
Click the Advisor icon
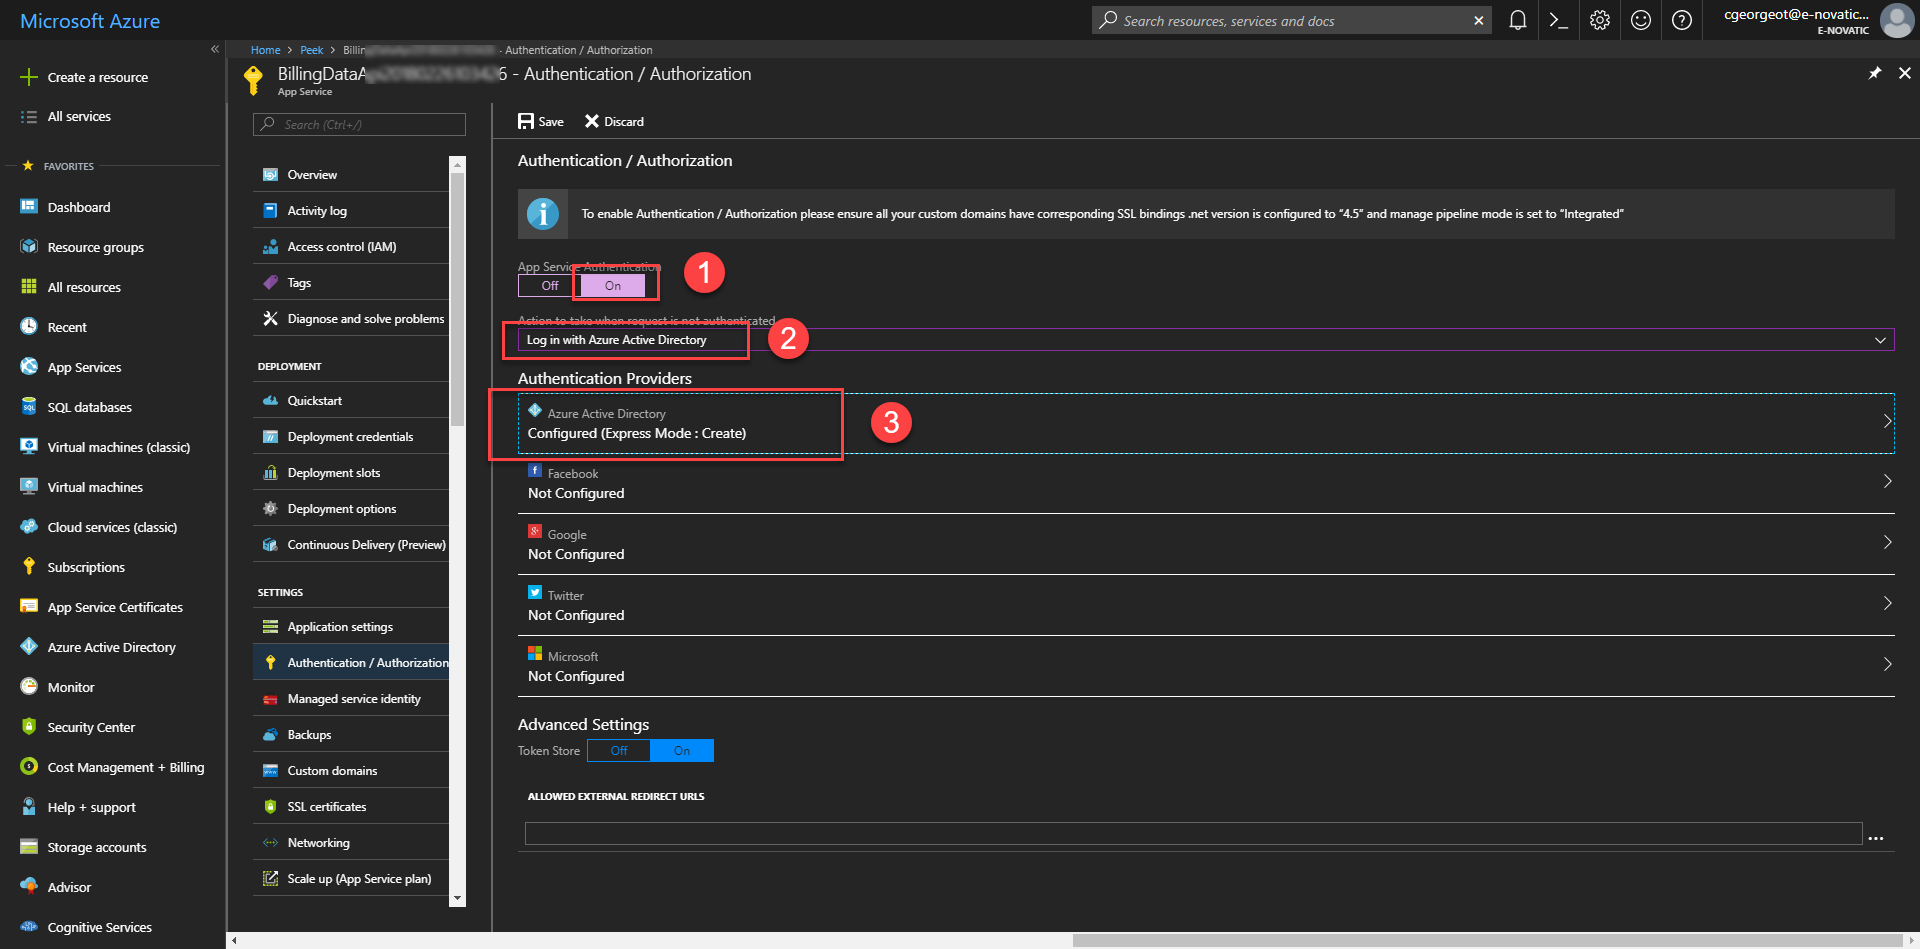click(29, 886)
